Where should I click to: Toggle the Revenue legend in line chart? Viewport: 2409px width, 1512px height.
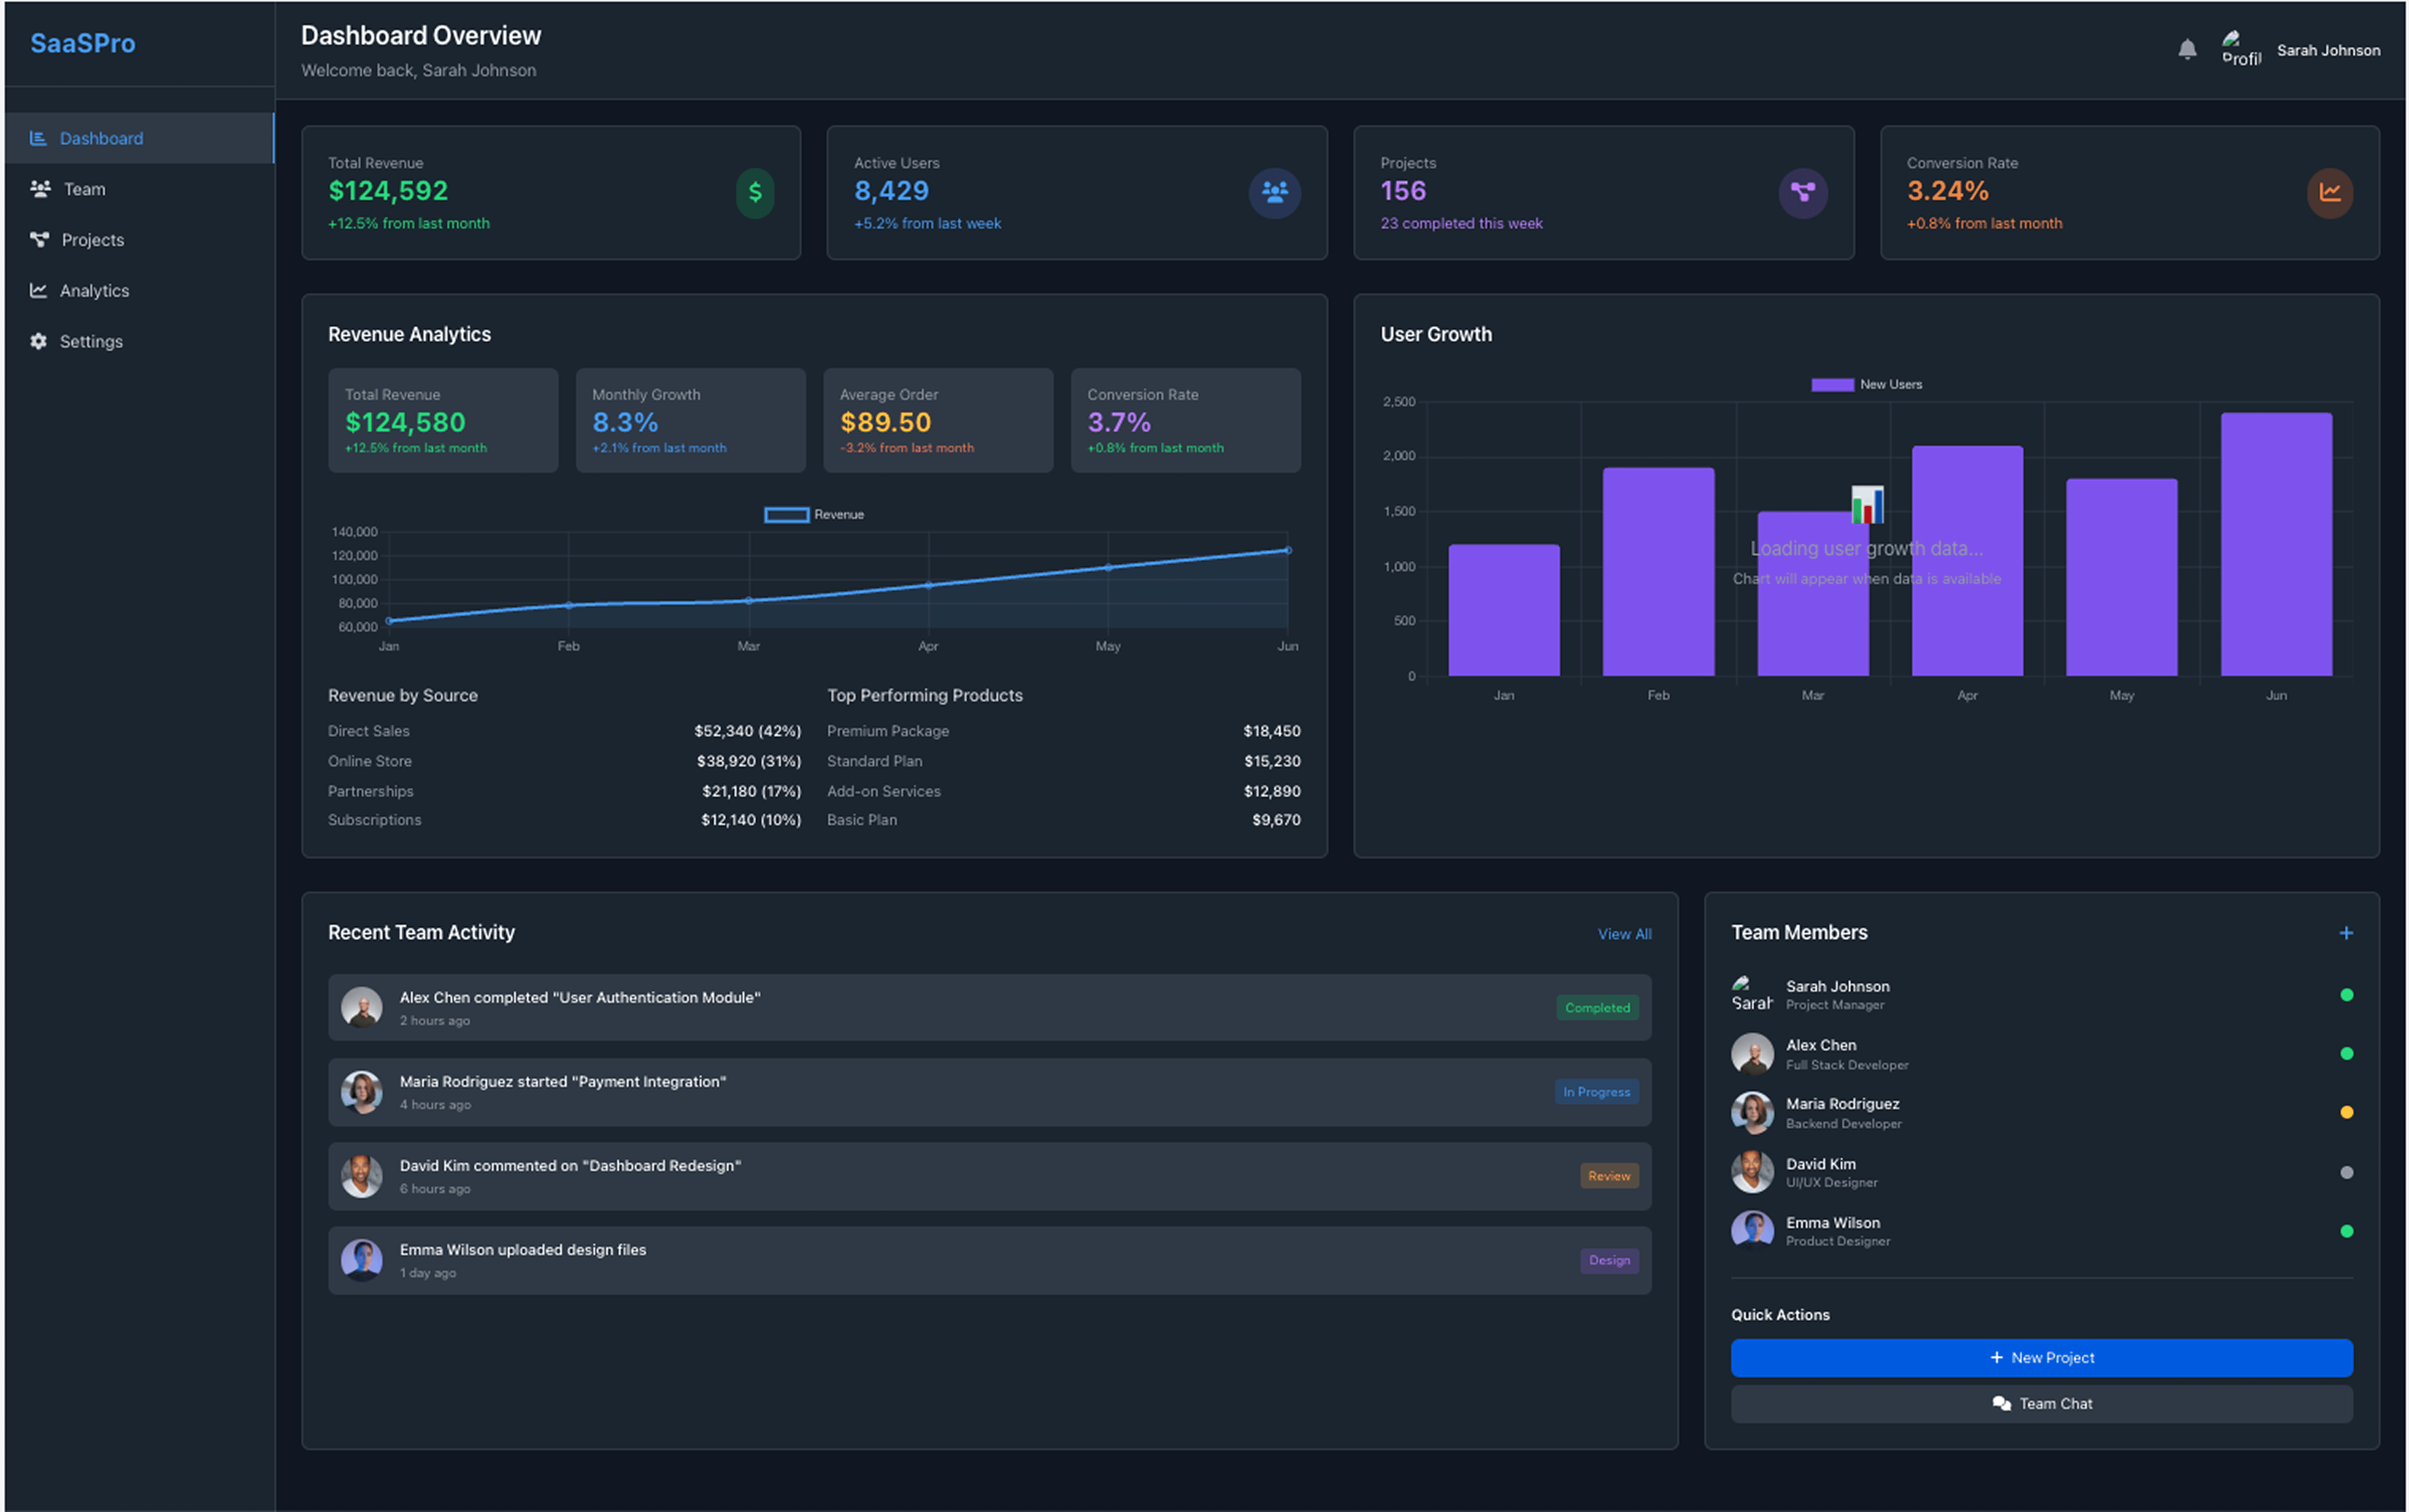coord(814,514)
